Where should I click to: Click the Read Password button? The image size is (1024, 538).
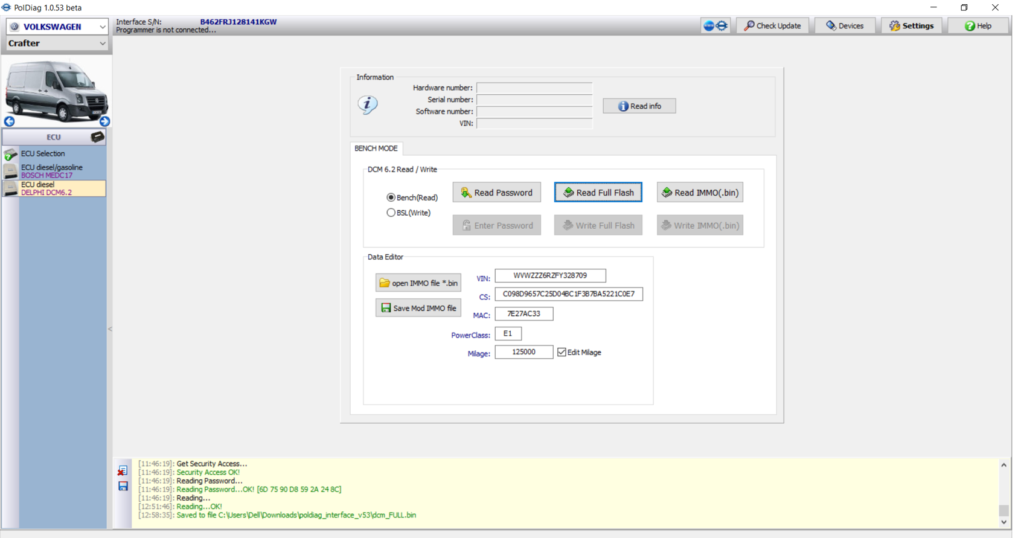point(496,193)
